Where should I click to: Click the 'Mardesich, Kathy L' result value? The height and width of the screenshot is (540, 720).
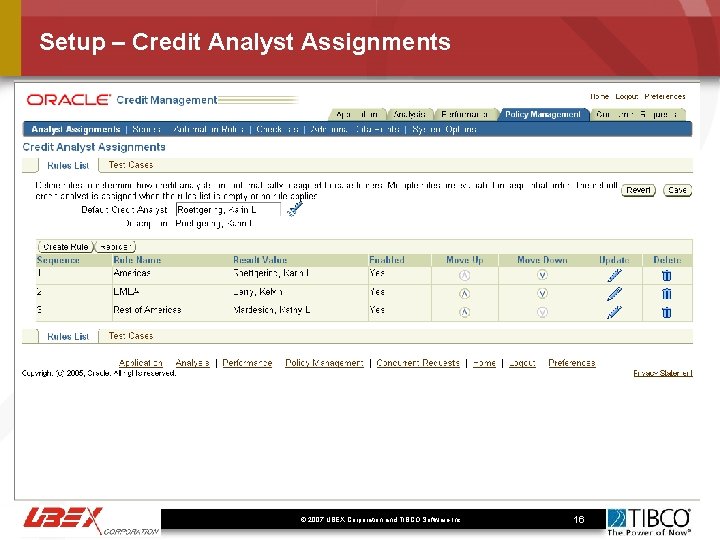coord(271,310)
